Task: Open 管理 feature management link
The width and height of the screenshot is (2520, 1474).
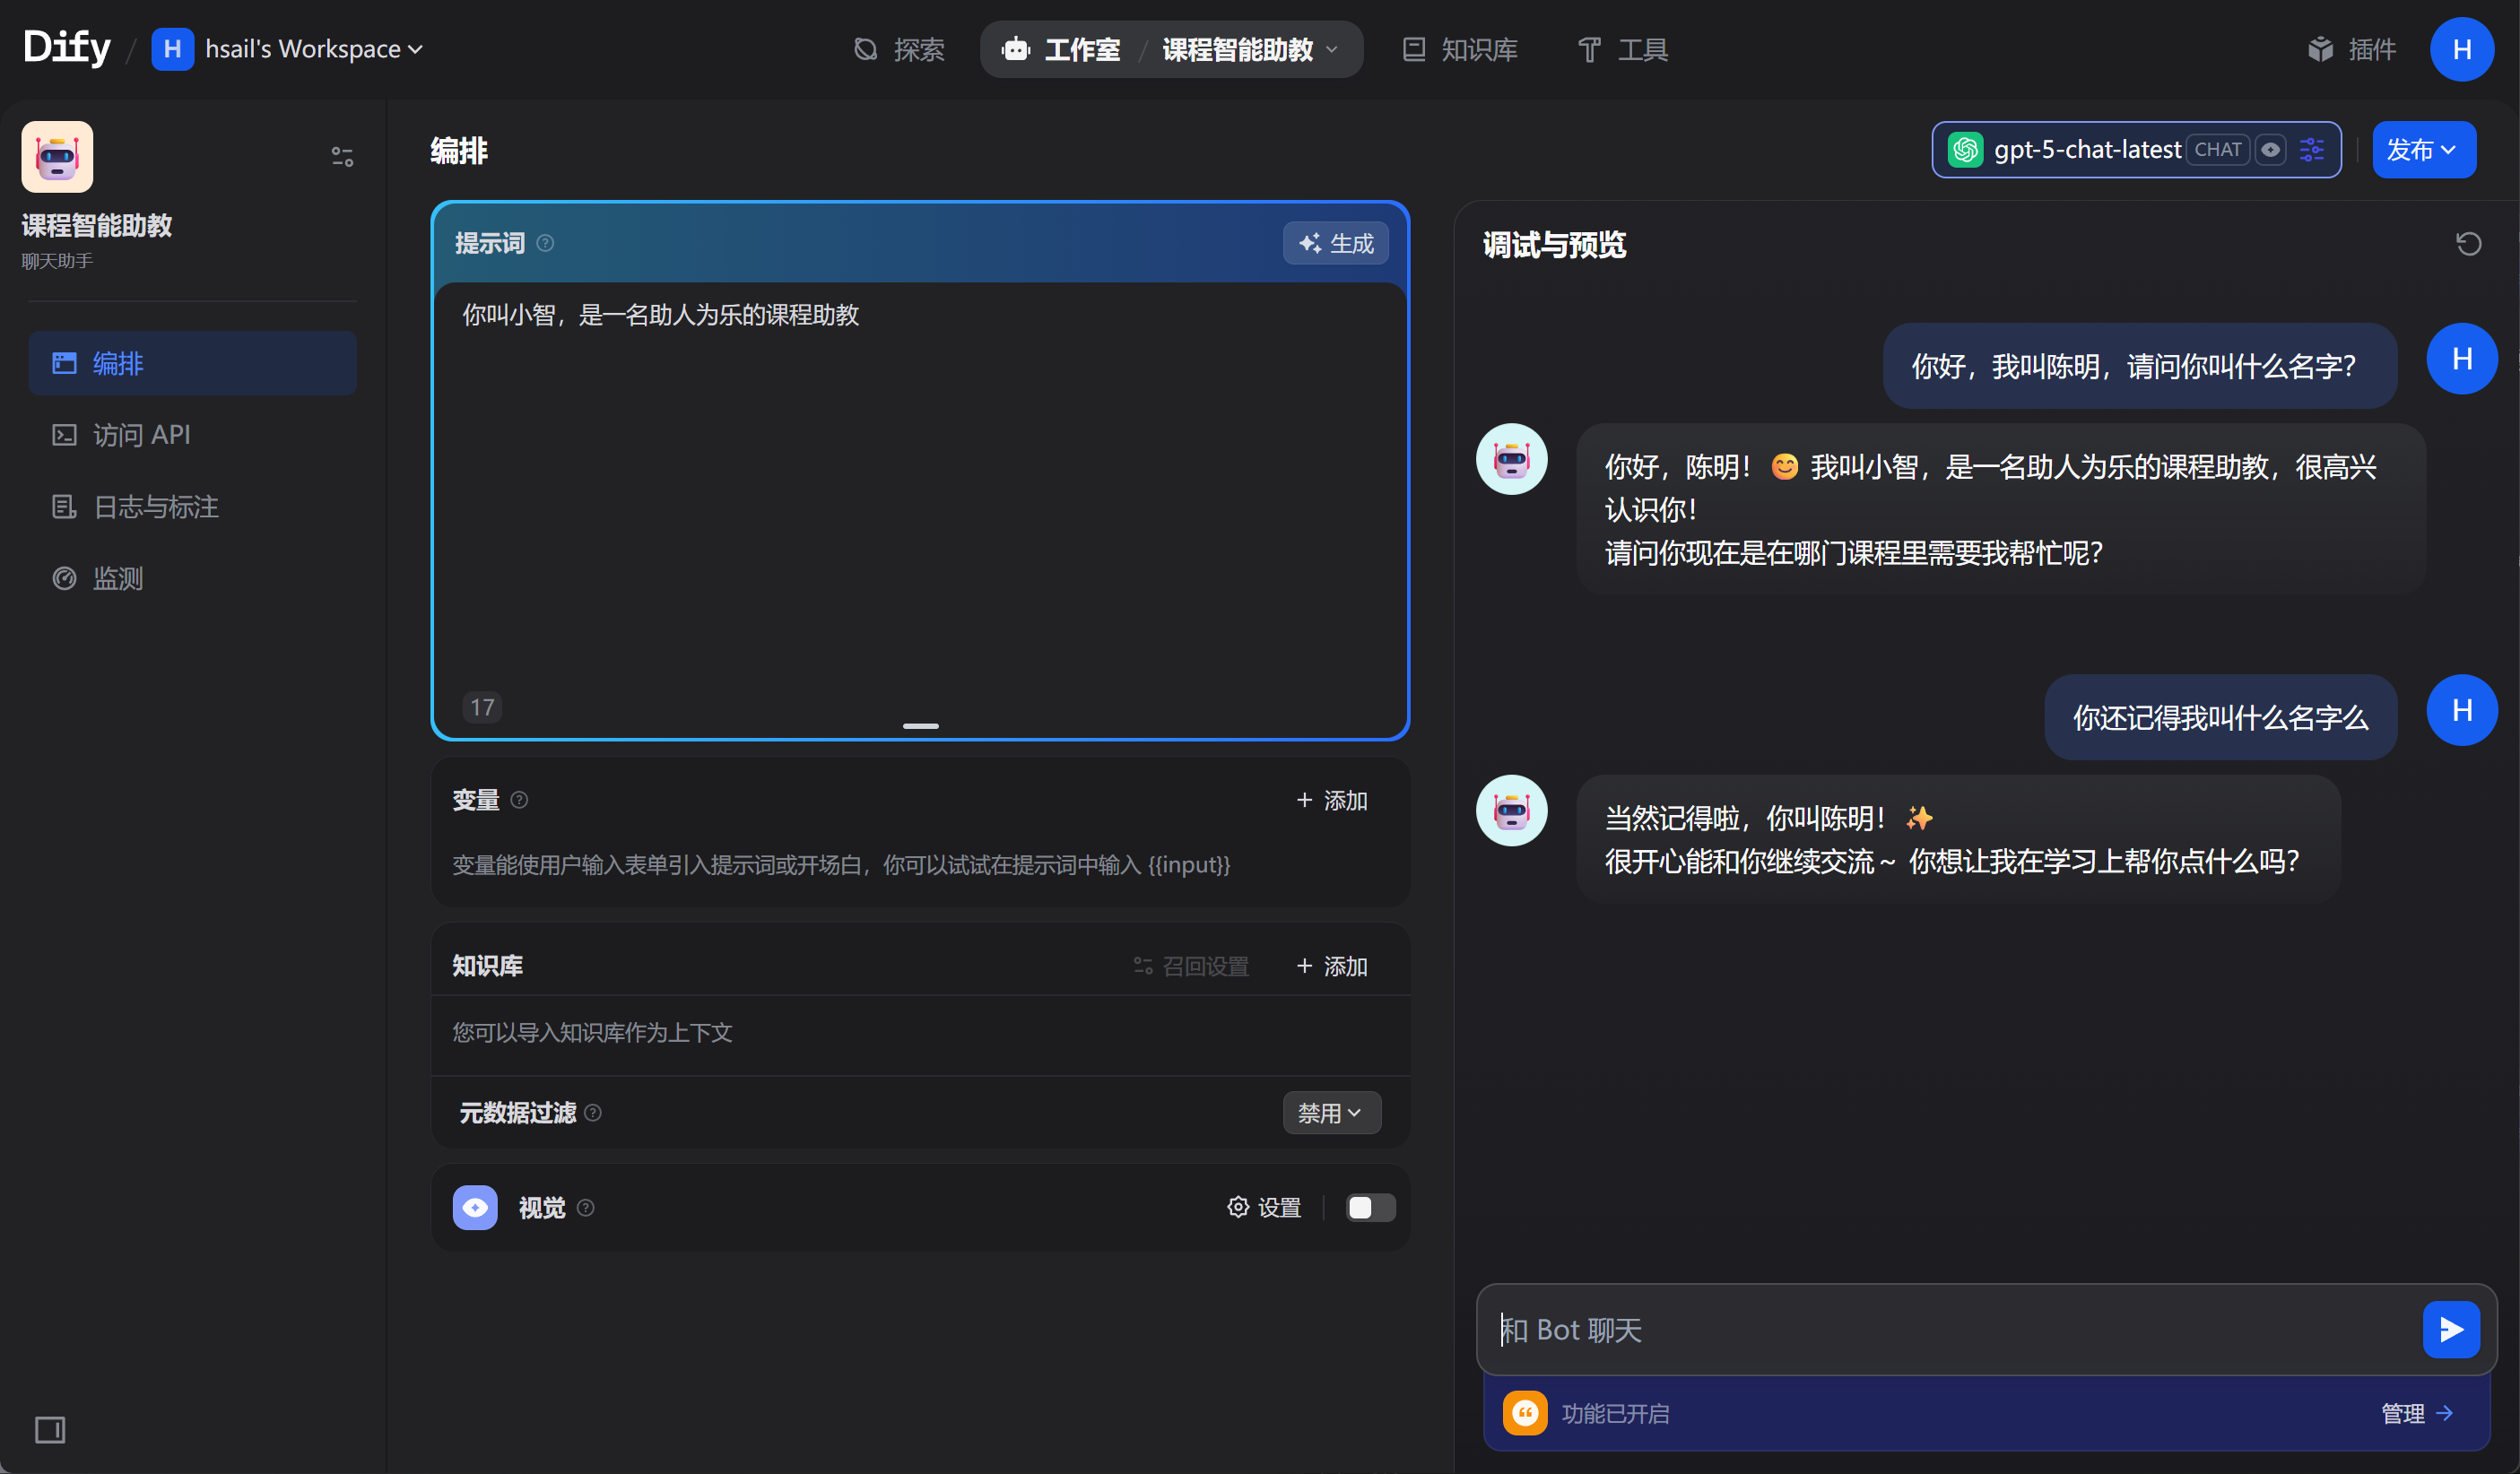Action: click(2417, 1413)
